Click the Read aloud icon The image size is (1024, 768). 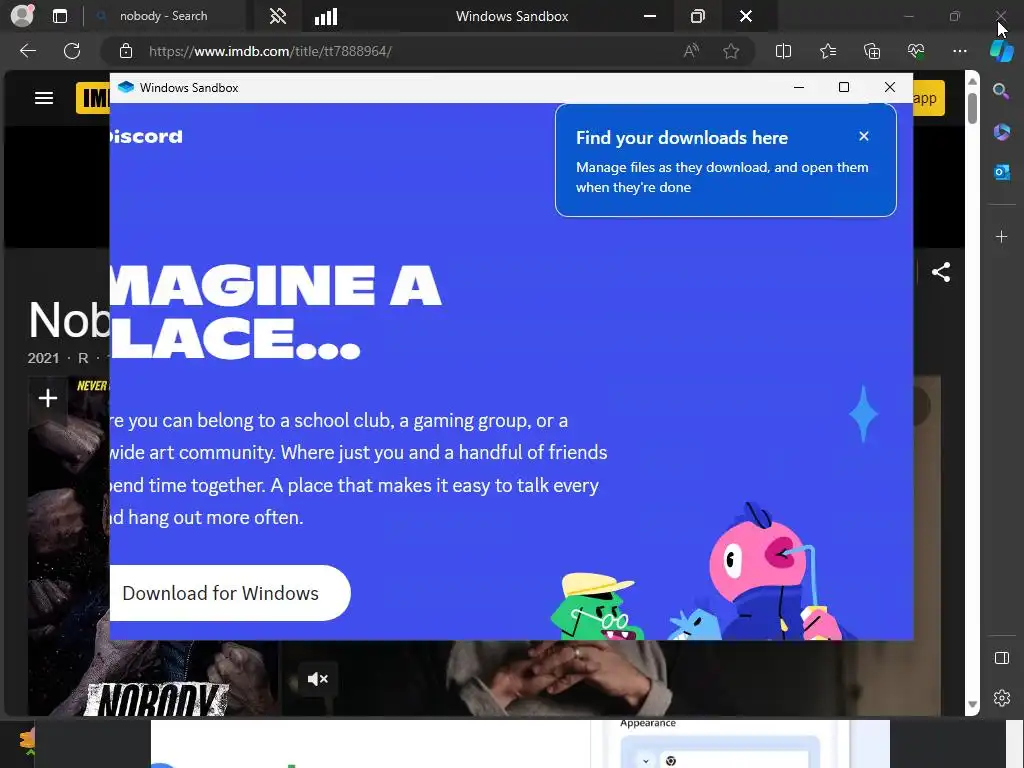pos(691,51)
